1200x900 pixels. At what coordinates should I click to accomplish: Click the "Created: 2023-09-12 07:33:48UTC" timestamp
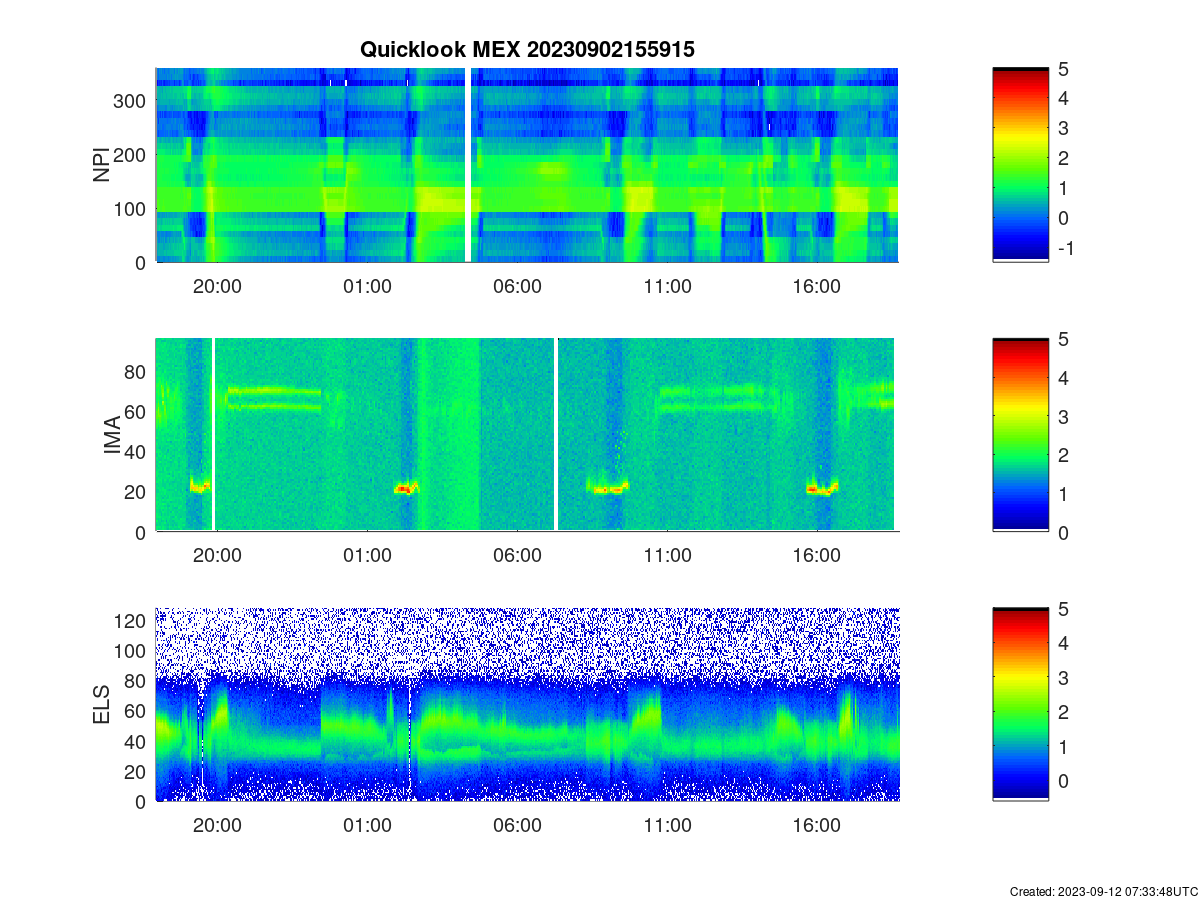pos(1104,891)
